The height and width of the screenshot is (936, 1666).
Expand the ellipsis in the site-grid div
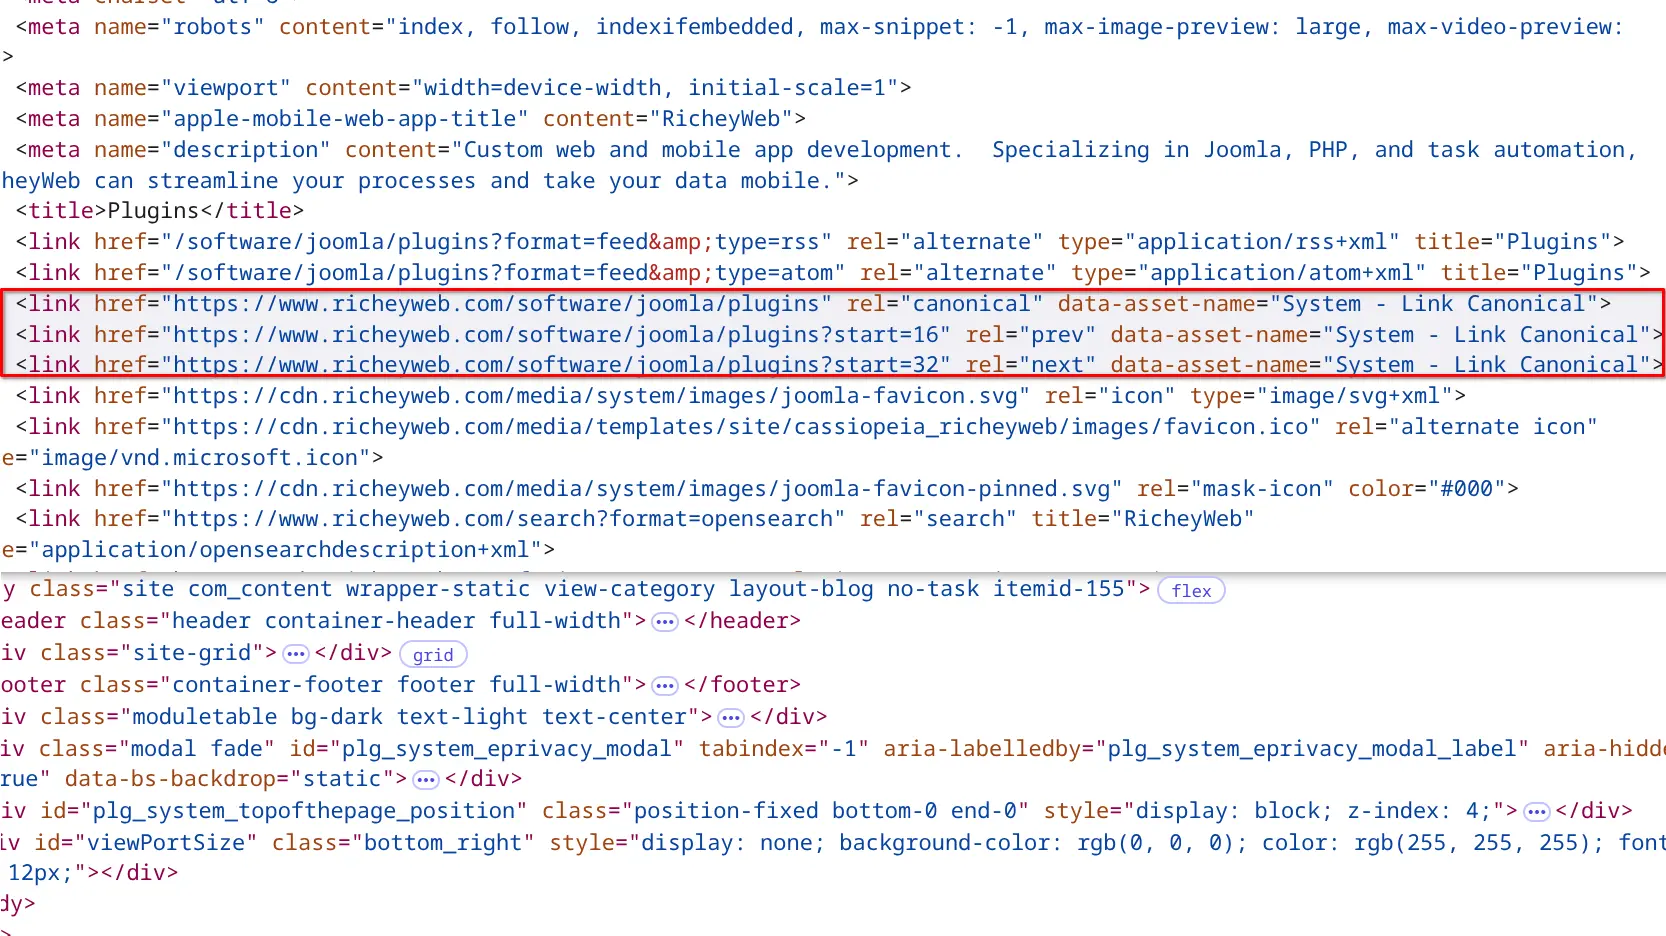pyautogui.click(x=295, y=654)
